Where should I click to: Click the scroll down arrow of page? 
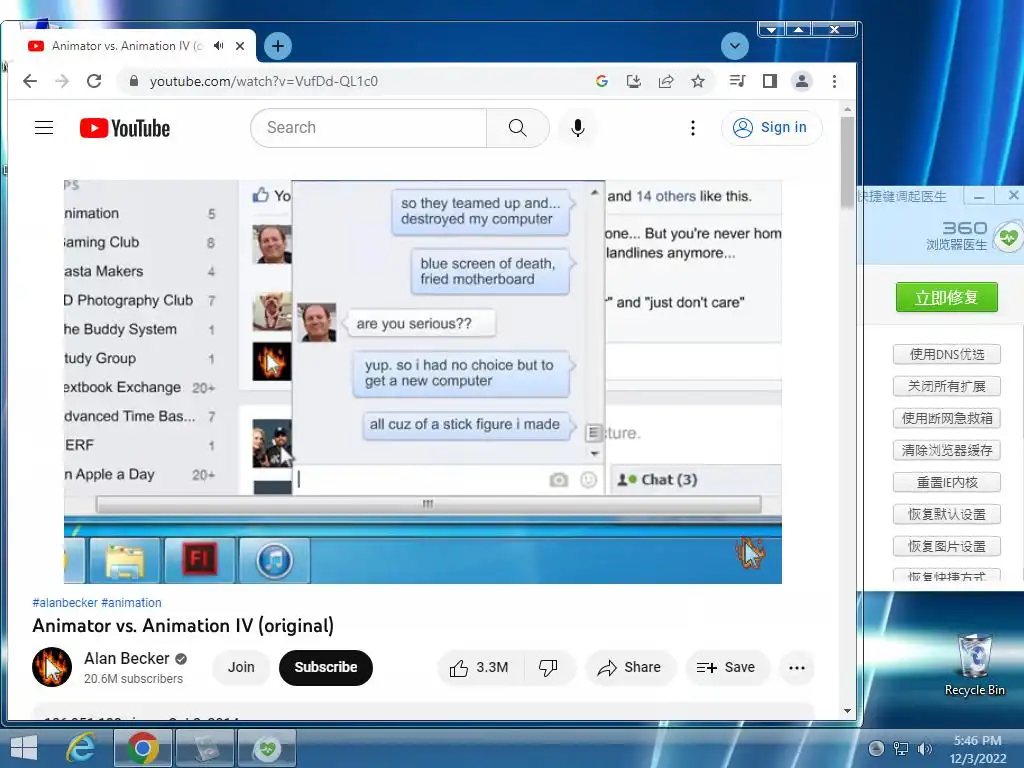click(x=847, y=711)
